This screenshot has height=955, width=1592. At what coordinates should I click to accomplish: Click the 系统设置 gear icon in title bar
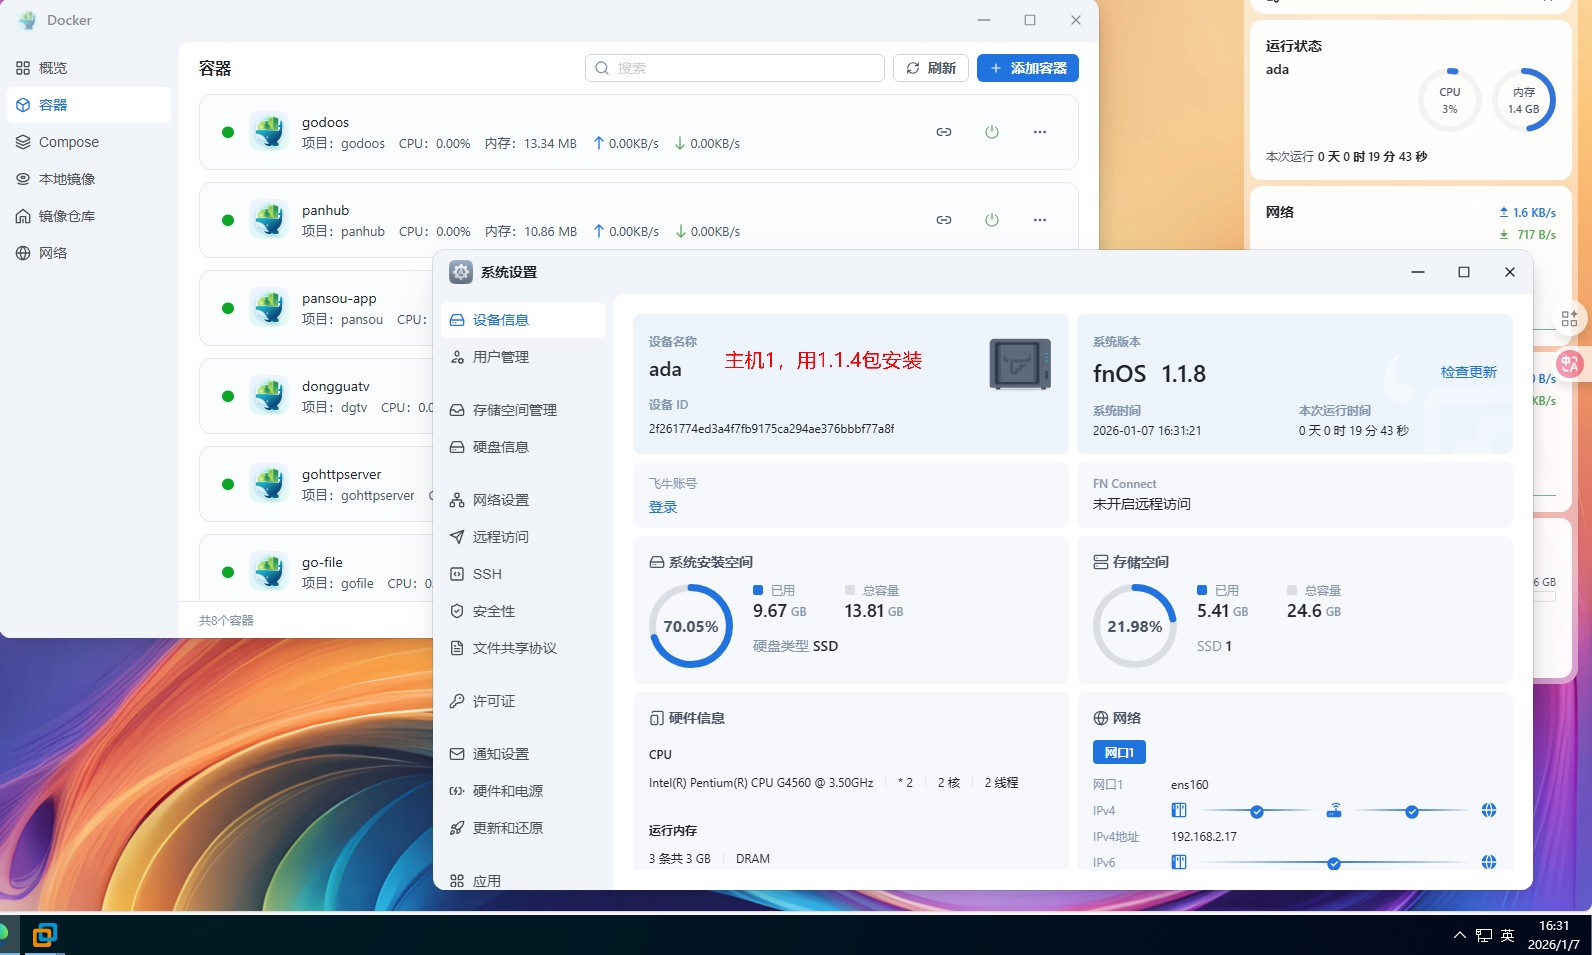coord(461,272)
